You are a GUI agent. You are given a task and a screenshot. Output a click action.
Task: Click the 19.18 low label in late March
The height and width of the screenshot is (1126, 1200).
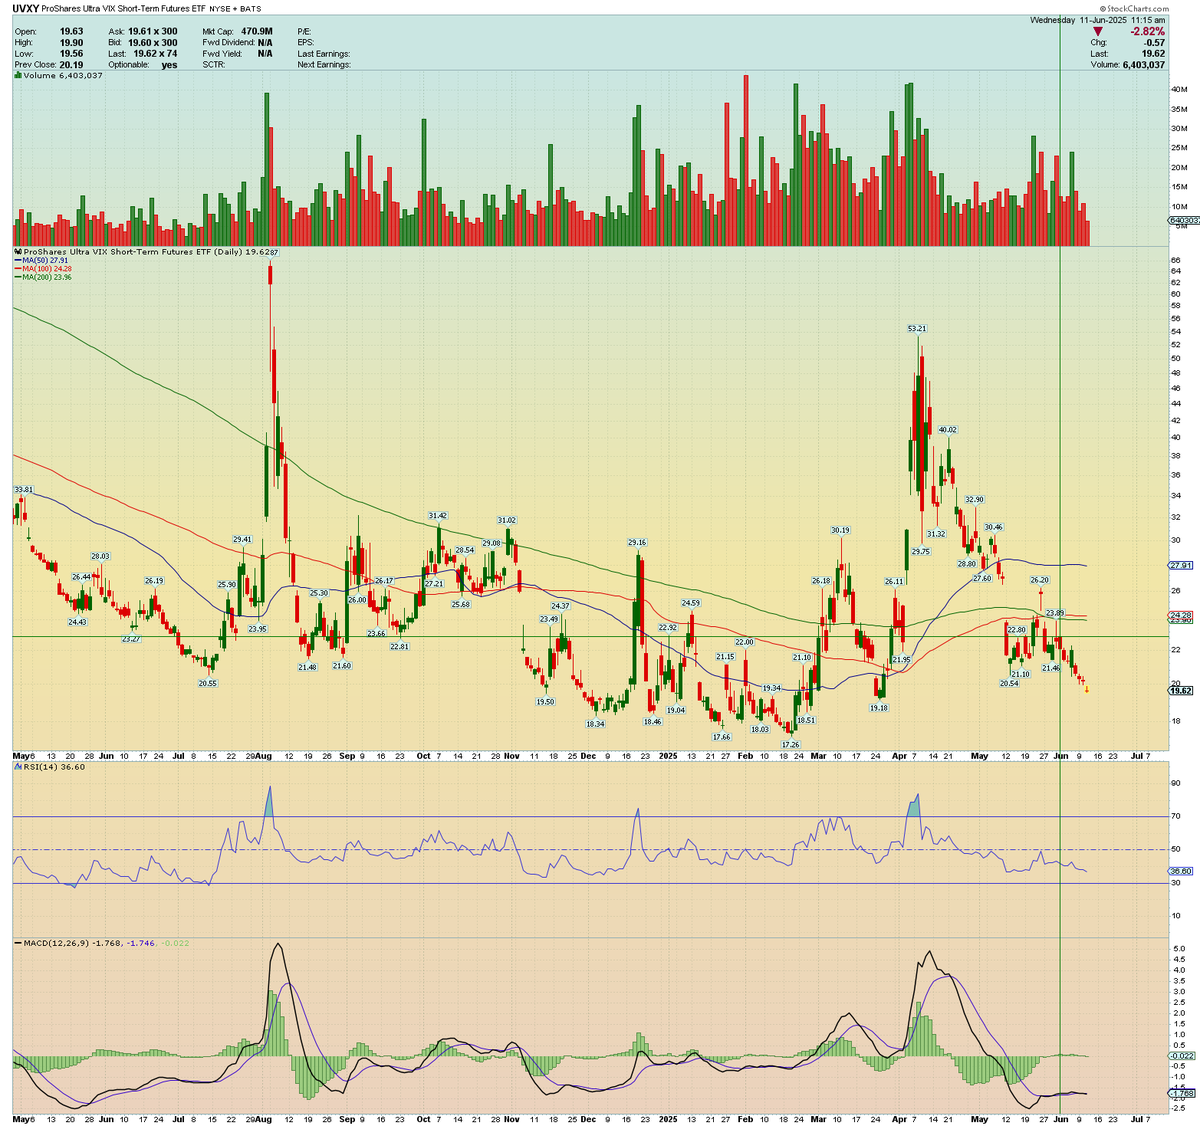point(878,707)
